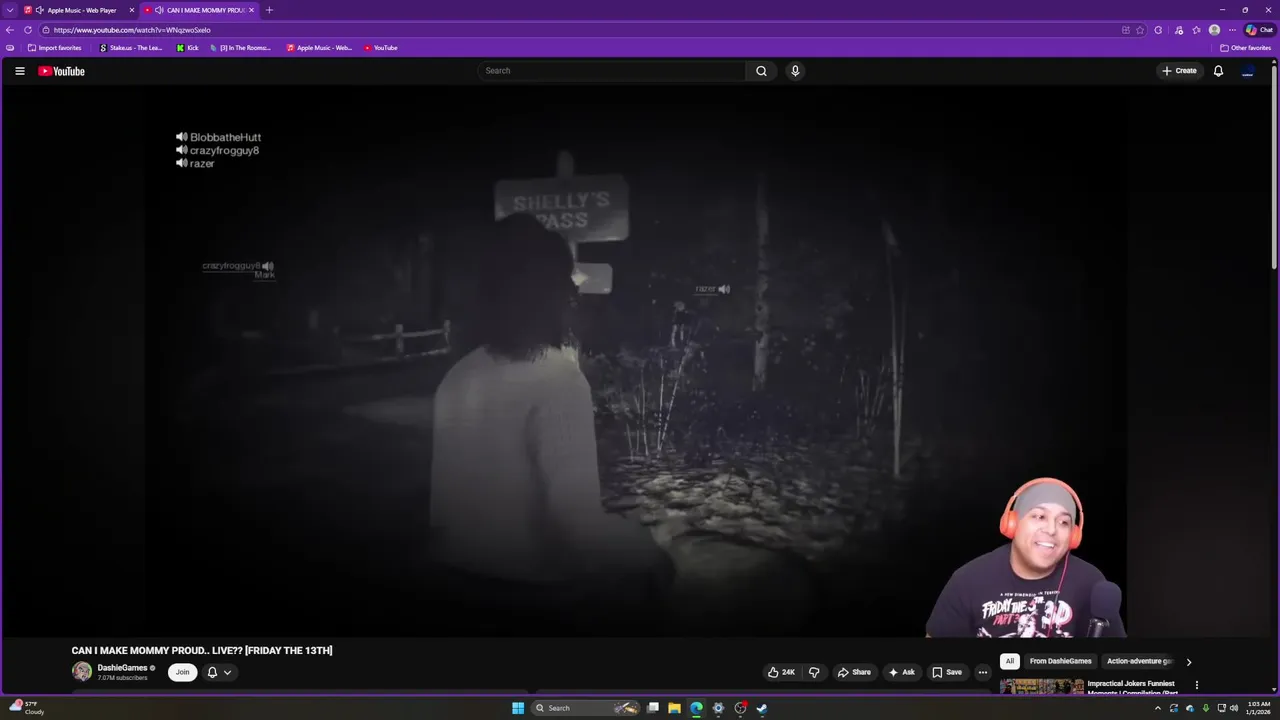The width and height of the screenshot is (1280, 720).
Task: Add this page to favorites star
Action: pos(1140,30)
